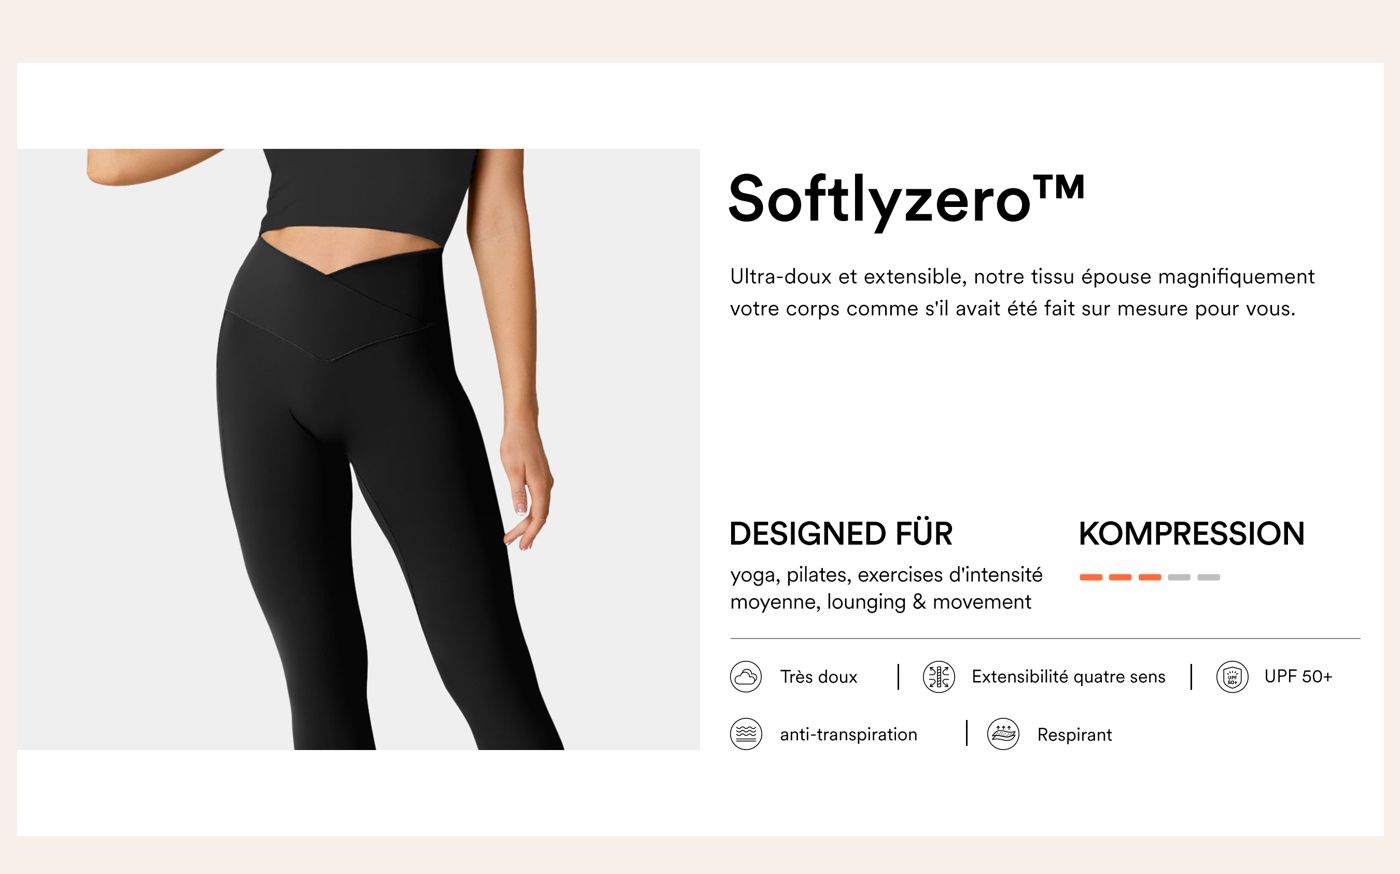Screen dimensions: 1400x874
Task: Click the Très doux label
Action: pyautogui.click(x=819, y=677)
